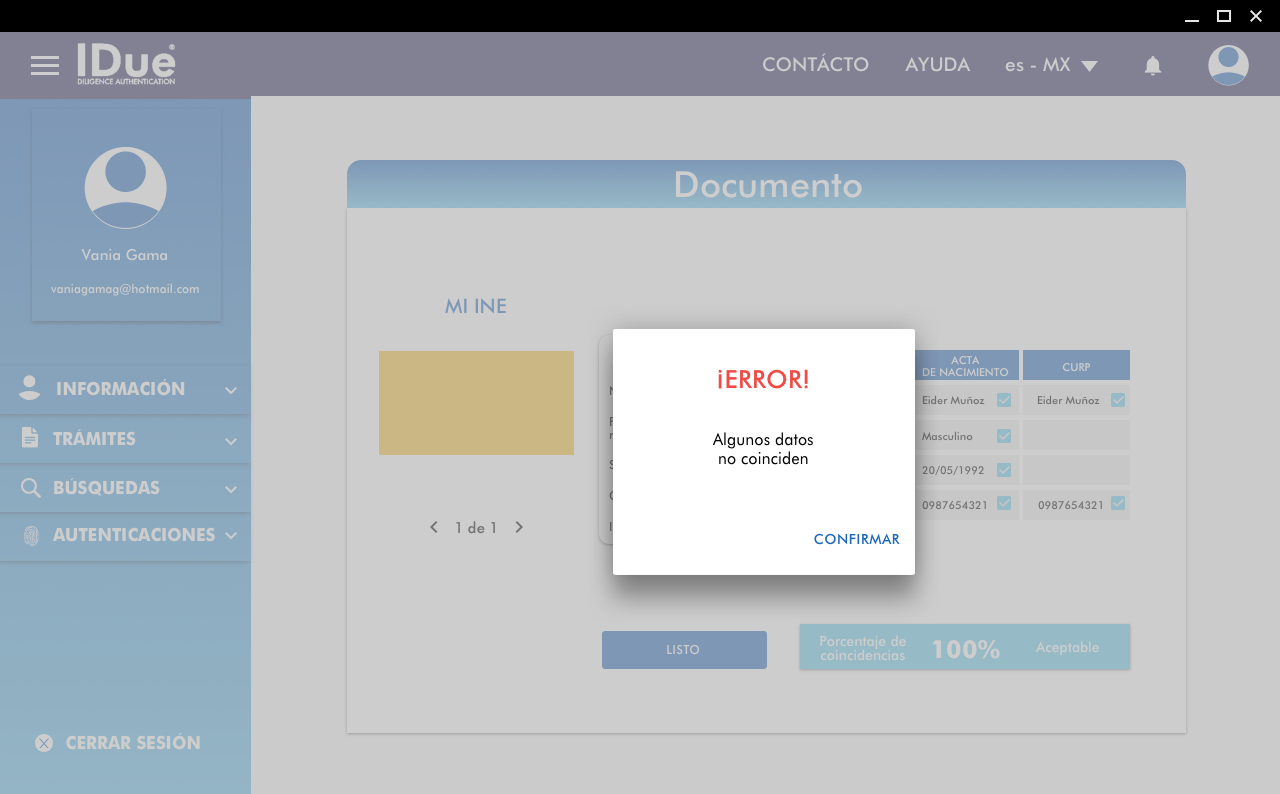Image resolution: width=1280 pixels, height=794 pixels.
Task: Open the Contácto menu item
Action: tap(815, 65)
